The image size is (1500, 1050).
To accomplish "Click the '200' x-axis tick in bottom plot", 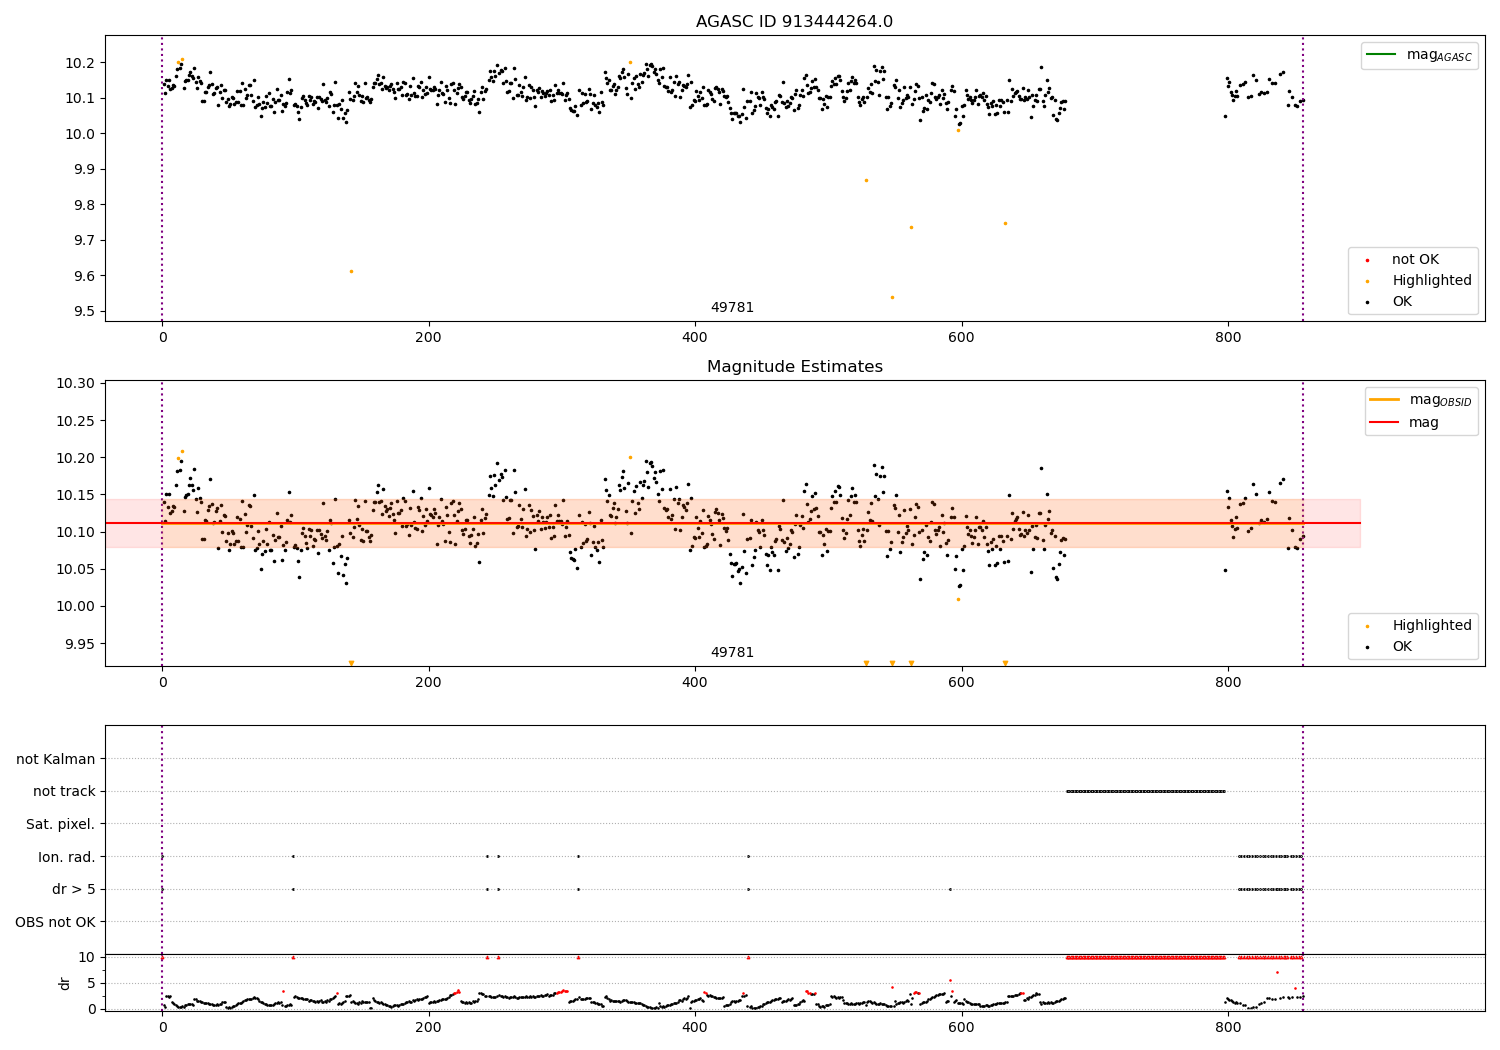I will point(428,1027).
